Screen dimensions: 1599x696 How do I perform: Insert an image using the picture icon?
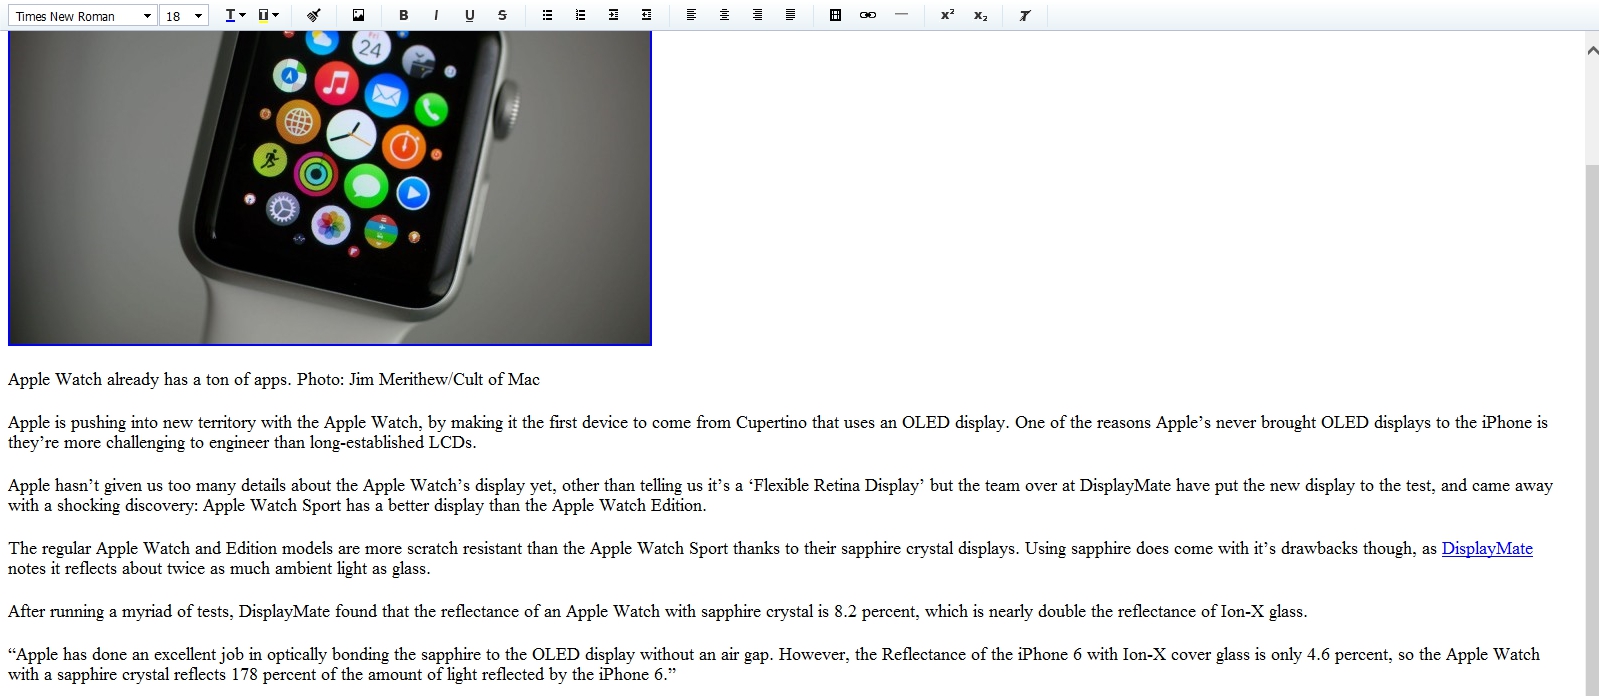coord(359,15)
